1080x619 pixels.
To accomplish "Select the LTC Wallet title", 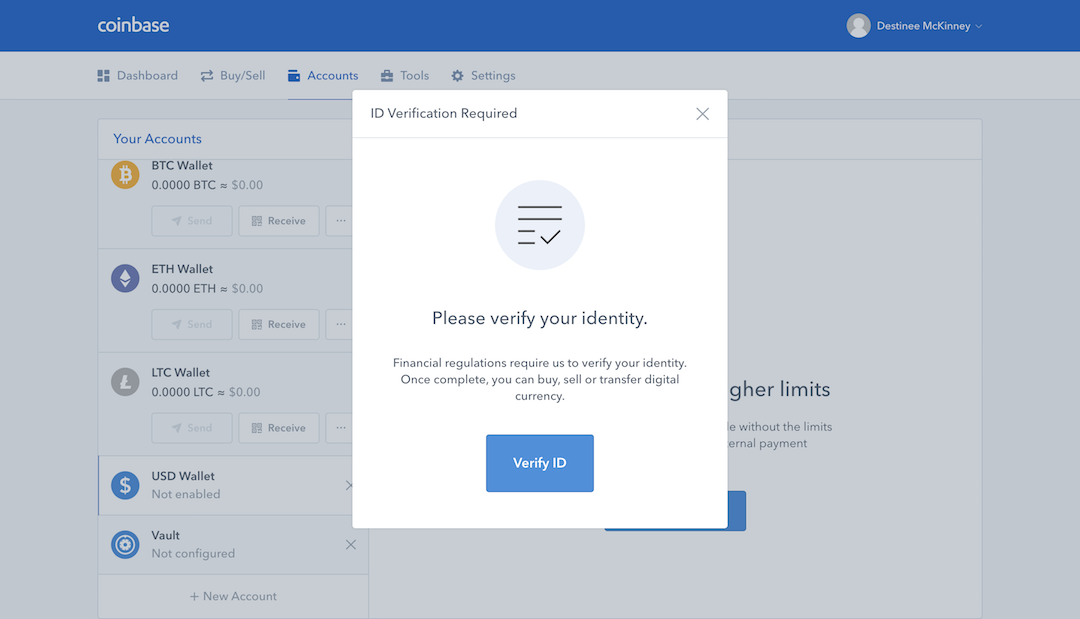I will pos(180,373).
